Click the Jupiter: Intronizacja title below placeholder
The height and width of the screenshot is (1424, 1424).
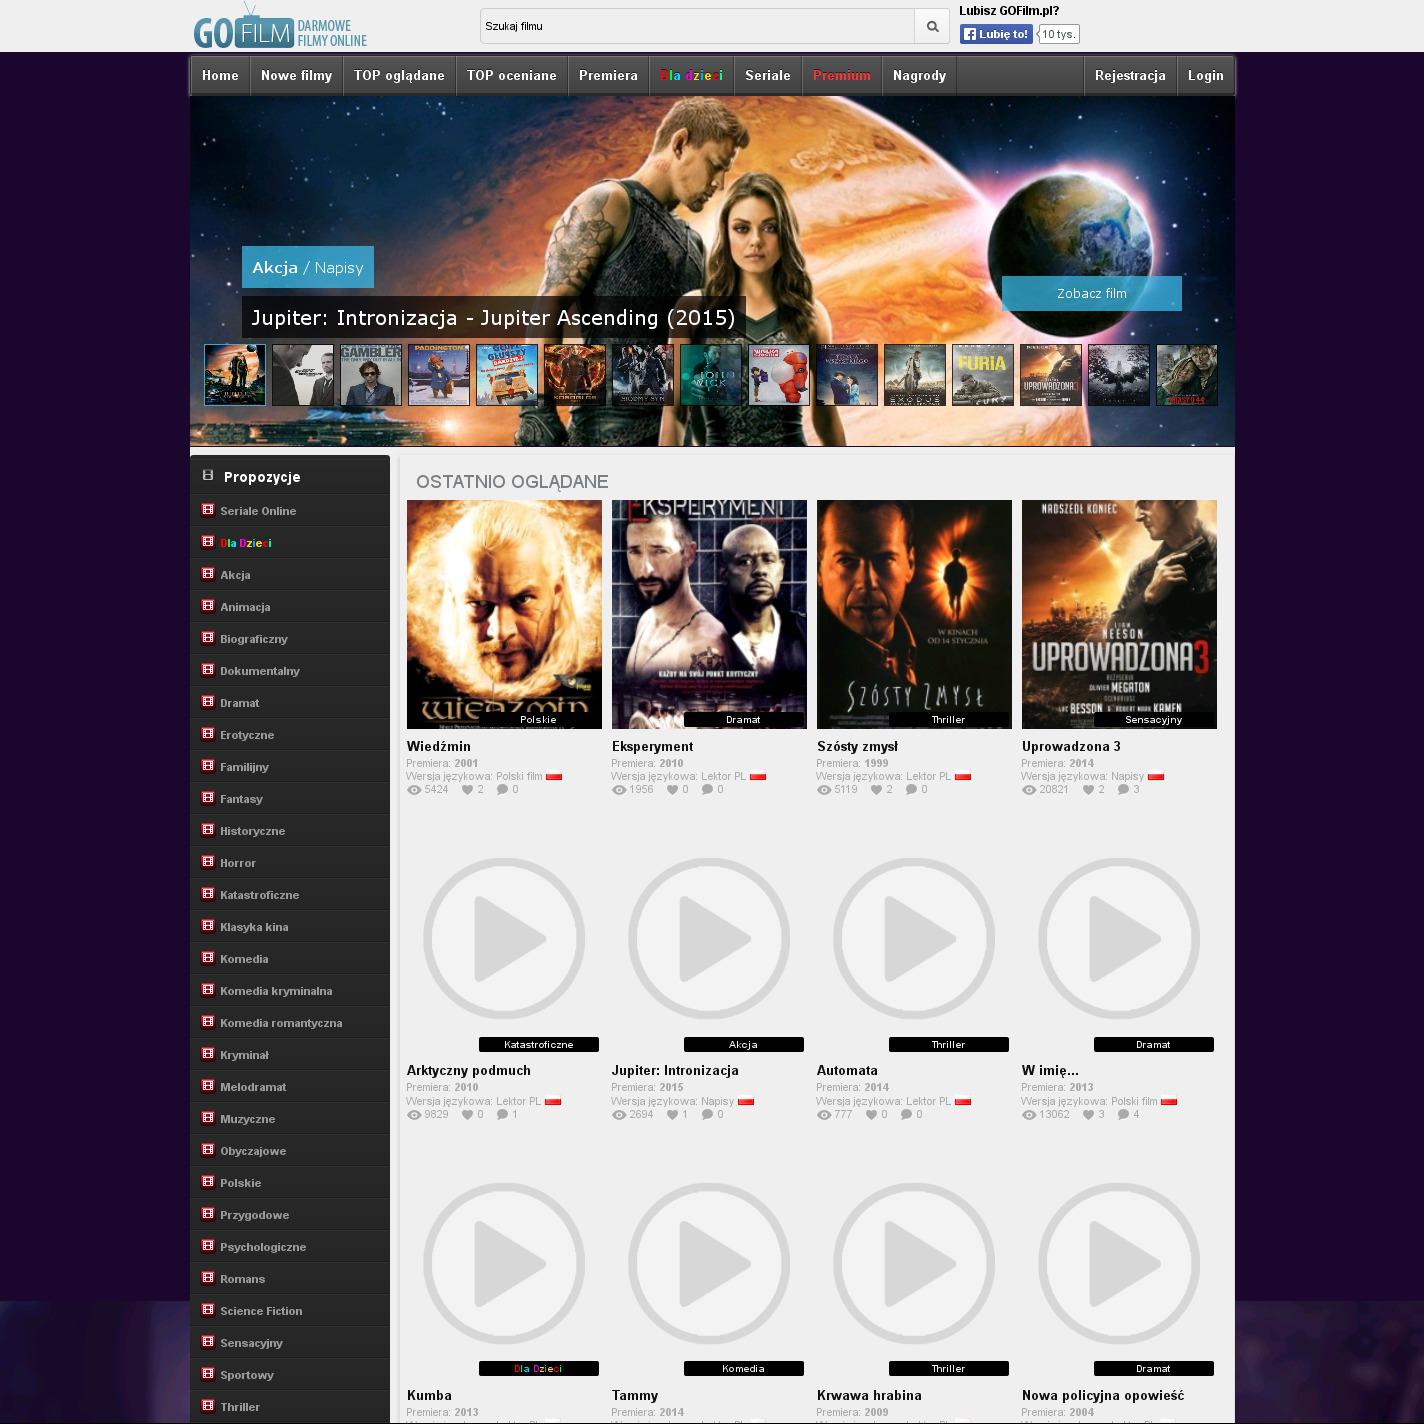pos(675,1070)
